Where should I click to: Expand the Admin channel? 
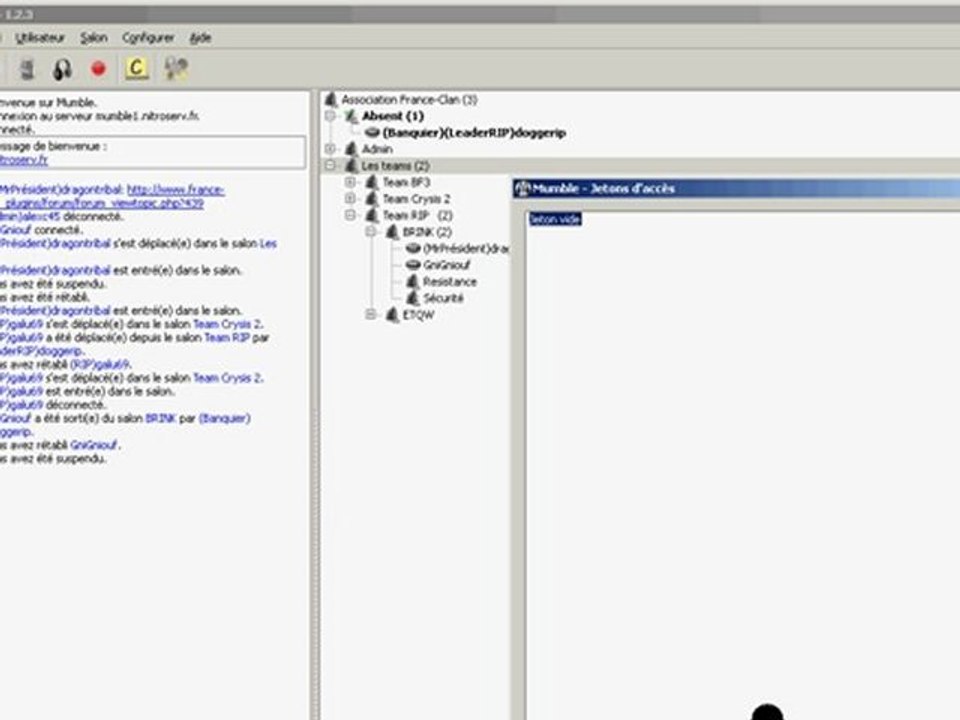331,149
